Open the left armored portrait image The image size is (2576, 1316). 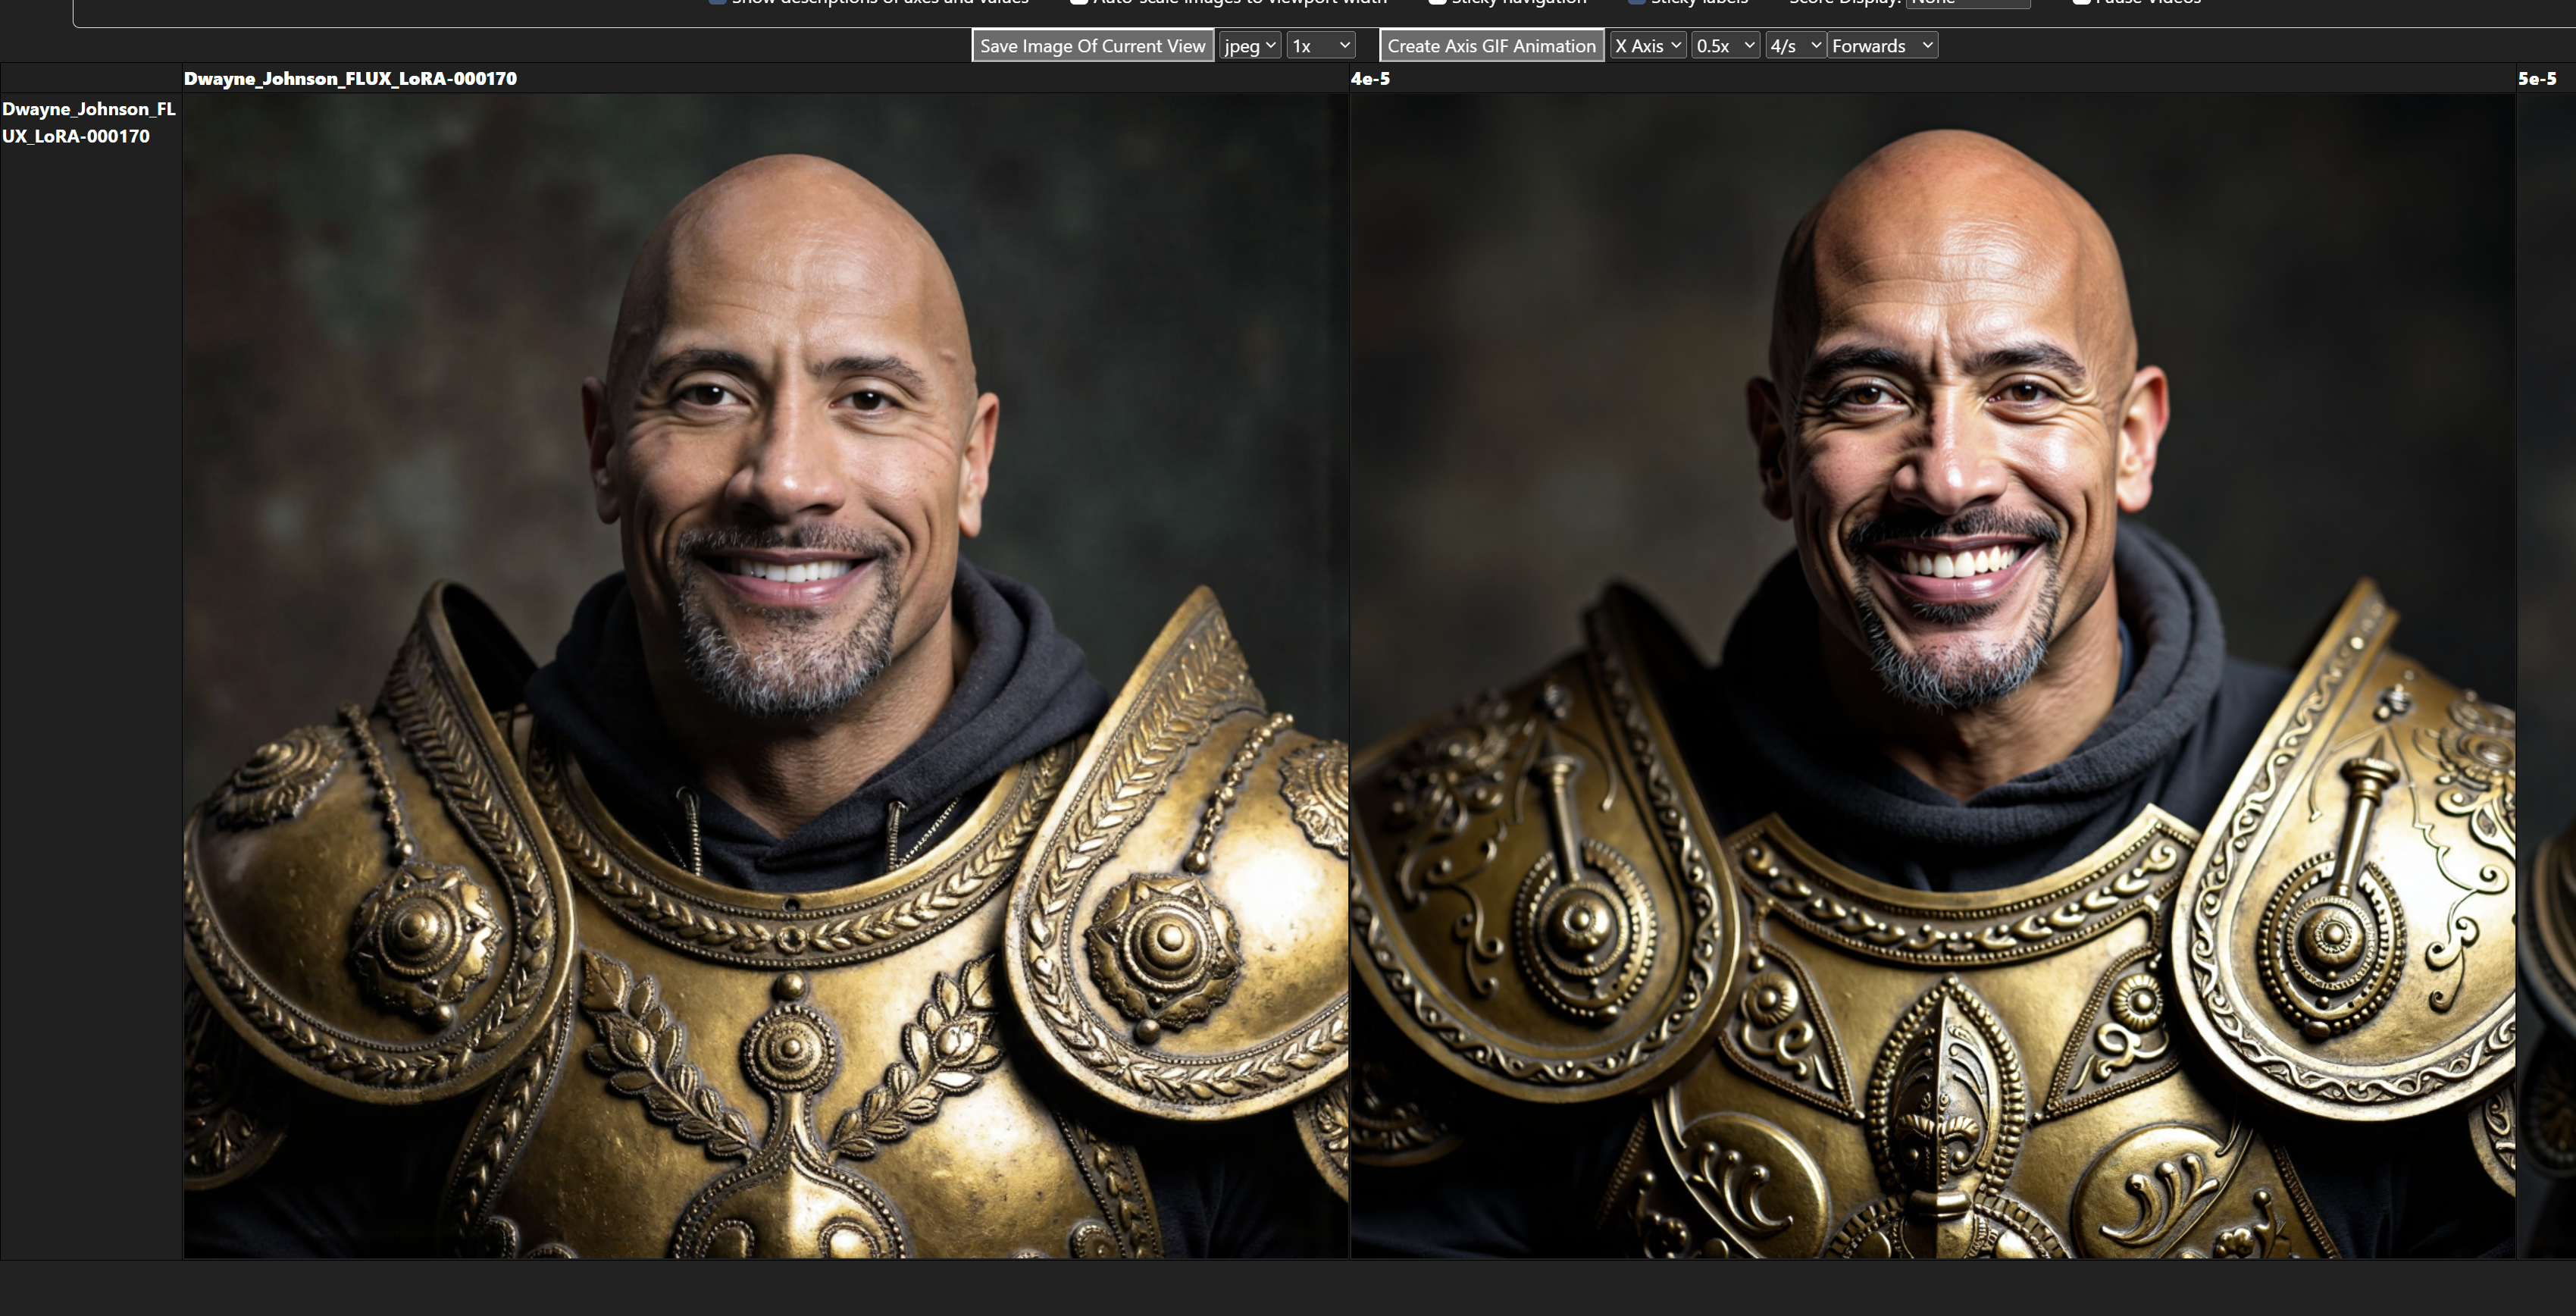coord(765,676)
